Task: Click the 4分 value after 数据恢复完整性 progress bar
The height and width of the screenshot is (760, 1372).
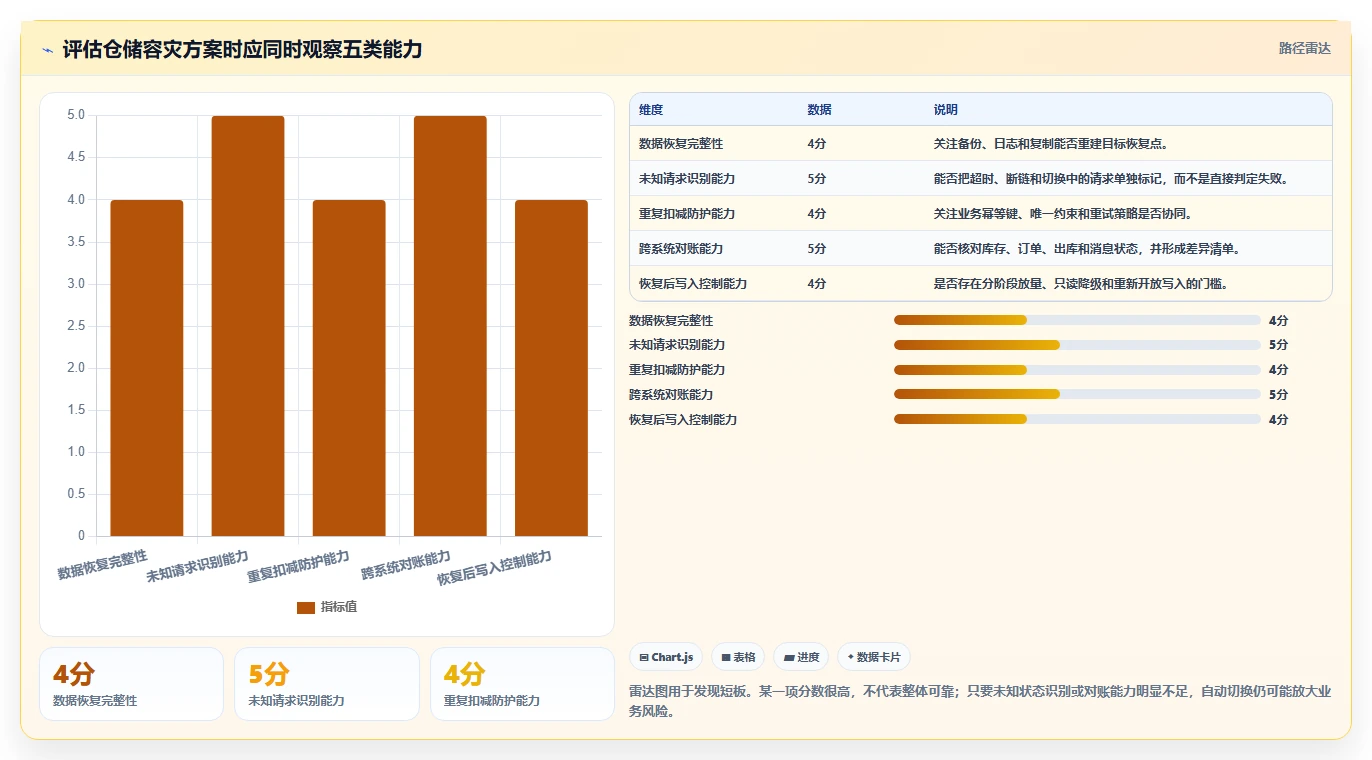Action: pos(1278,321)
